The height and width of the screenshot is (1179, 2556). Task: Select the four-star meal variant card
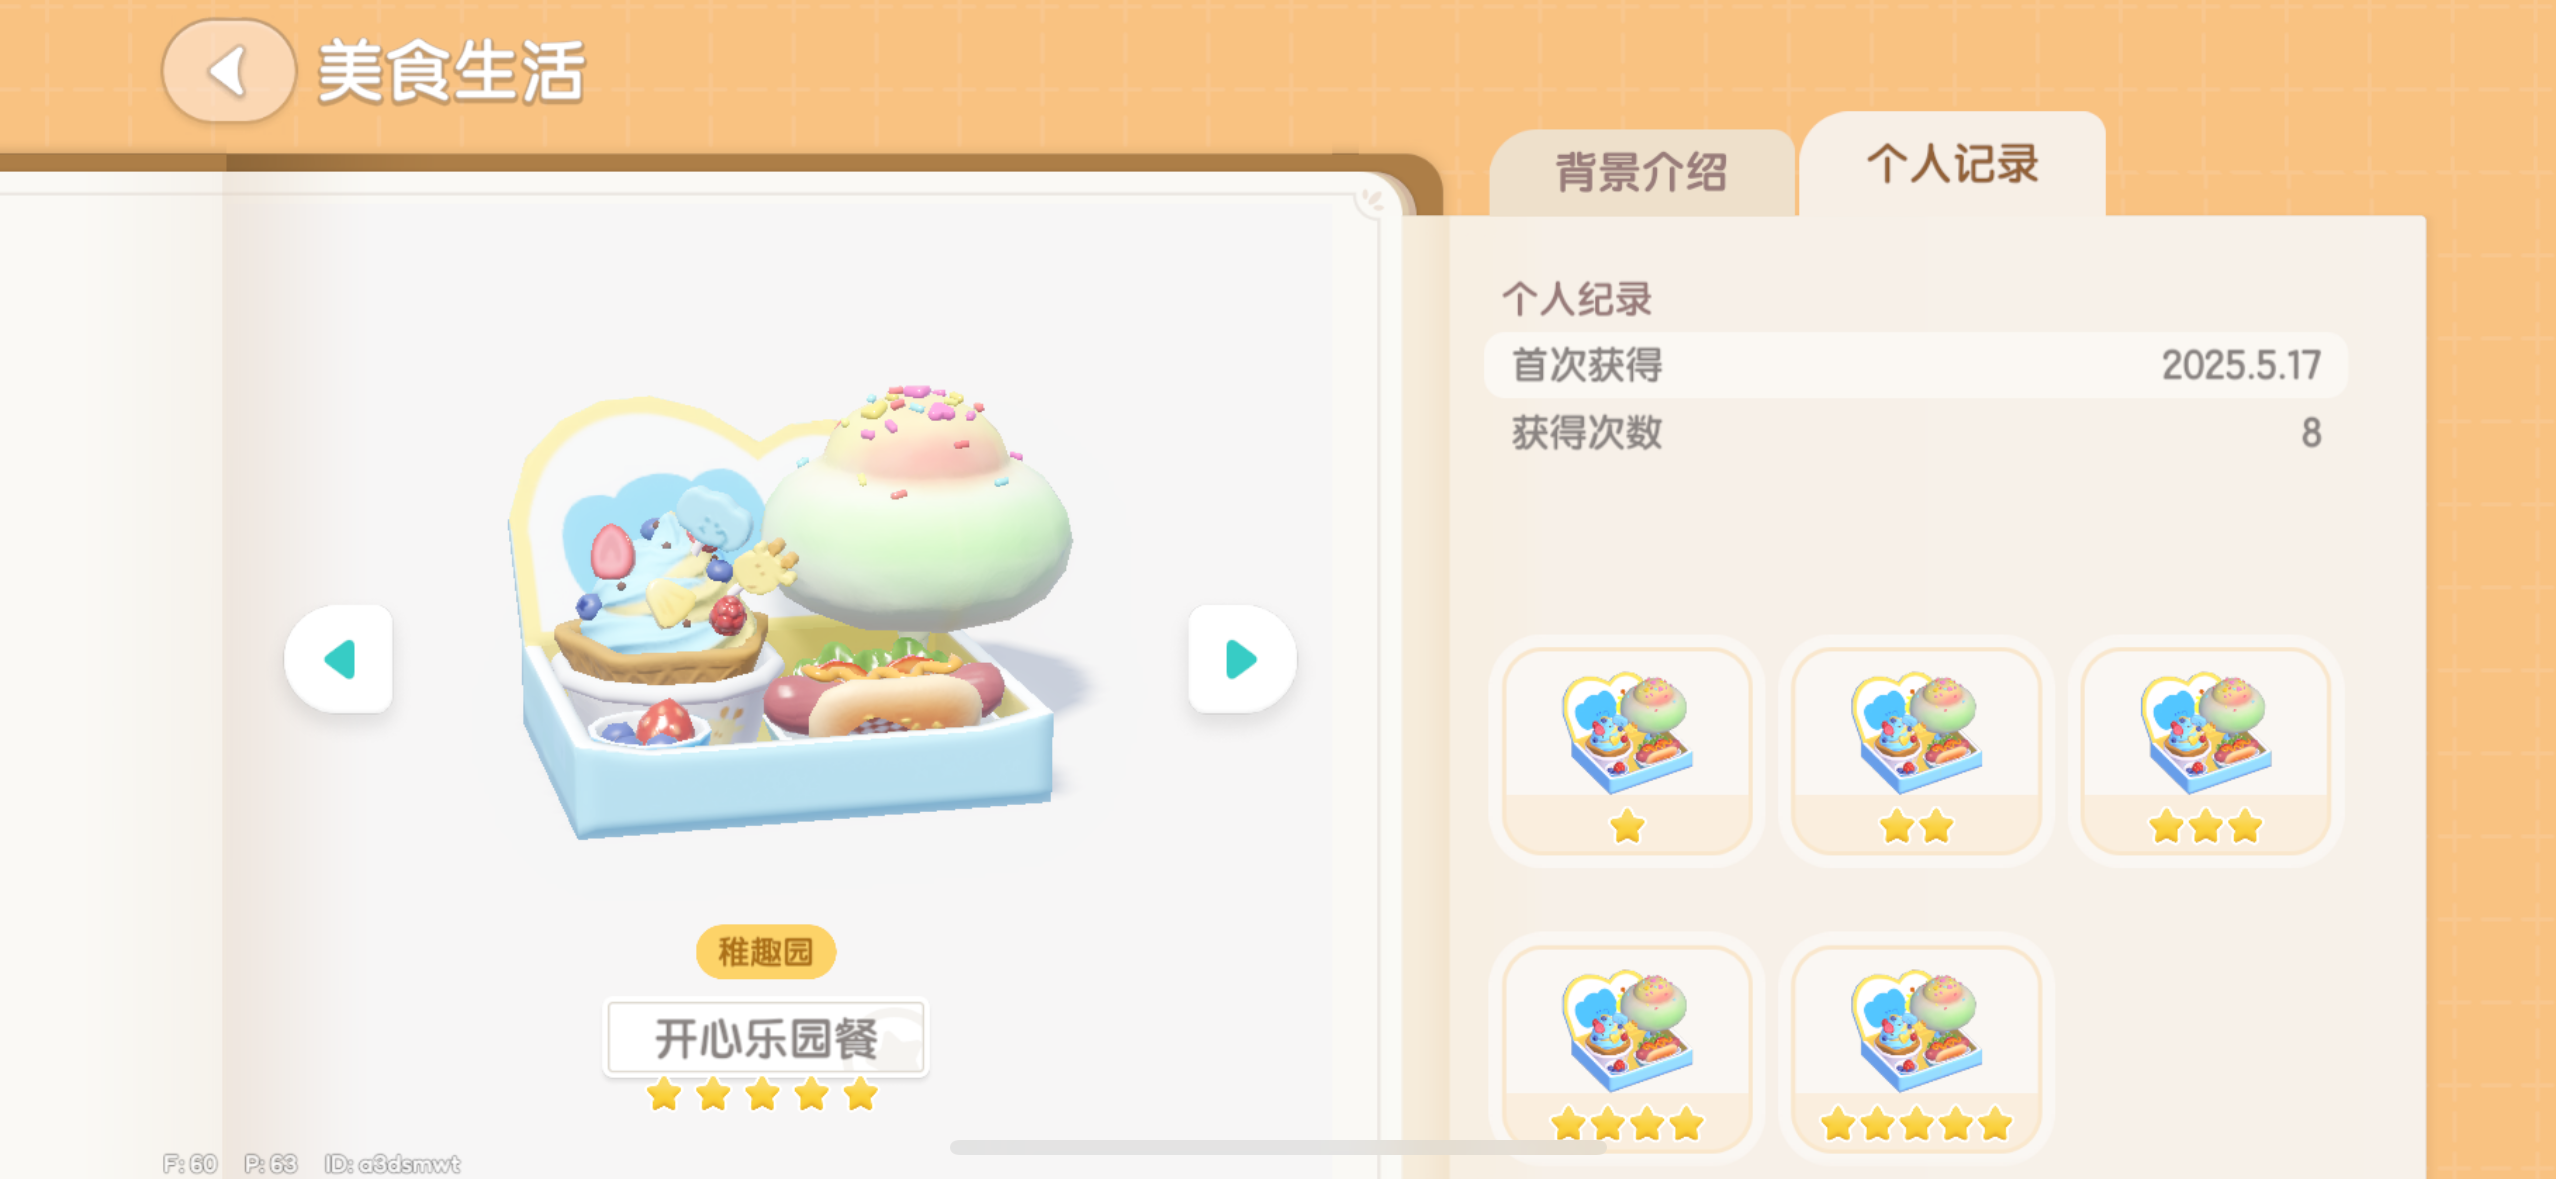pos(1627,1049)
